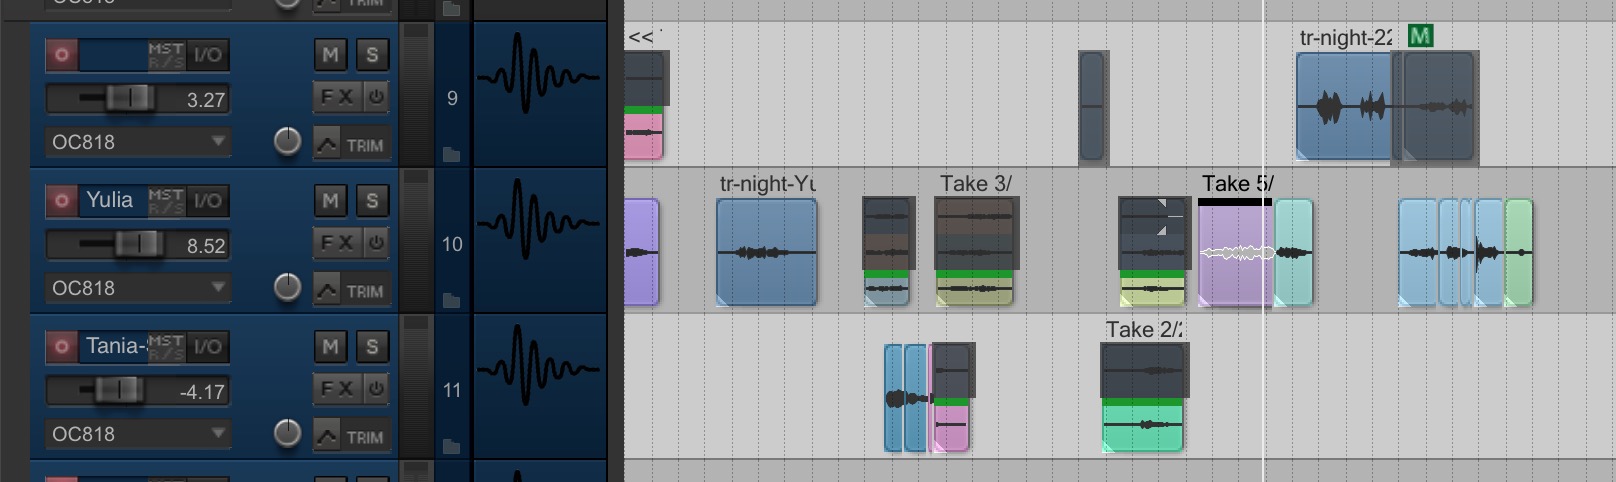Select the tr-night-Yu media item
Image resolution: width=1616 pixels, height=482 pixels.
click(x=767, y=251)
